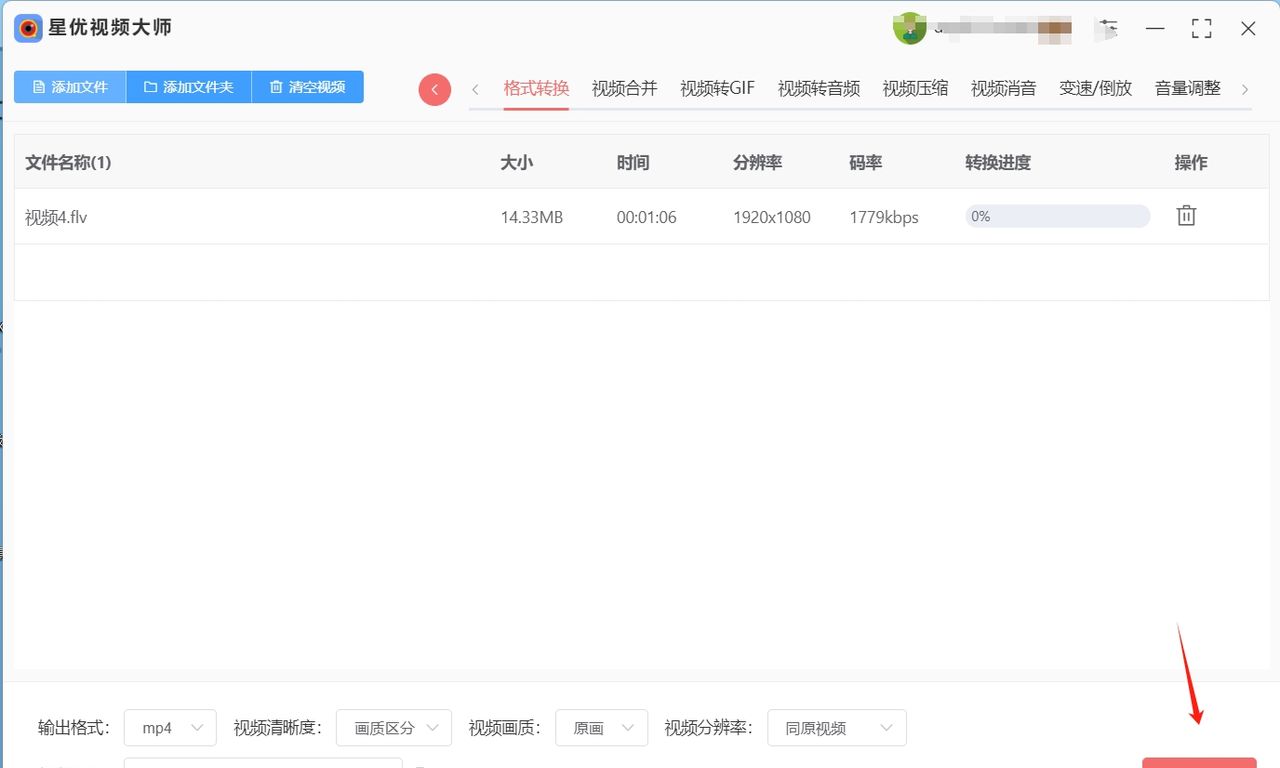Switch to the 视频合并 tab
This screenshot has width=1280, height=768.
click(624, 88)
